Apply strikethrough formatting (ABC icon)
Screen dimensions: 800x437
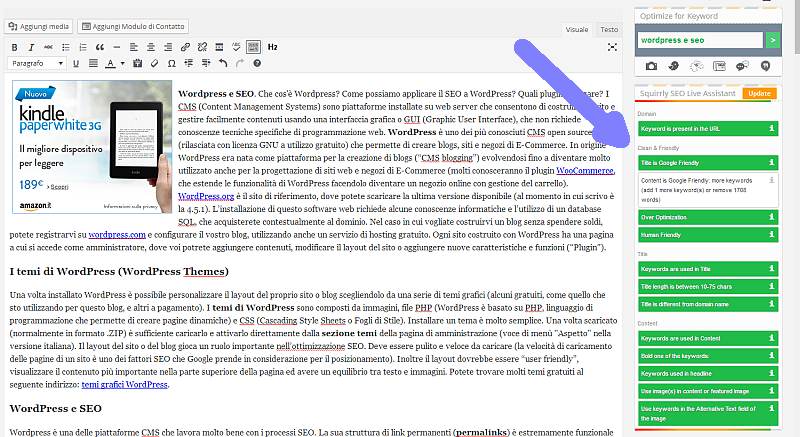48,47
